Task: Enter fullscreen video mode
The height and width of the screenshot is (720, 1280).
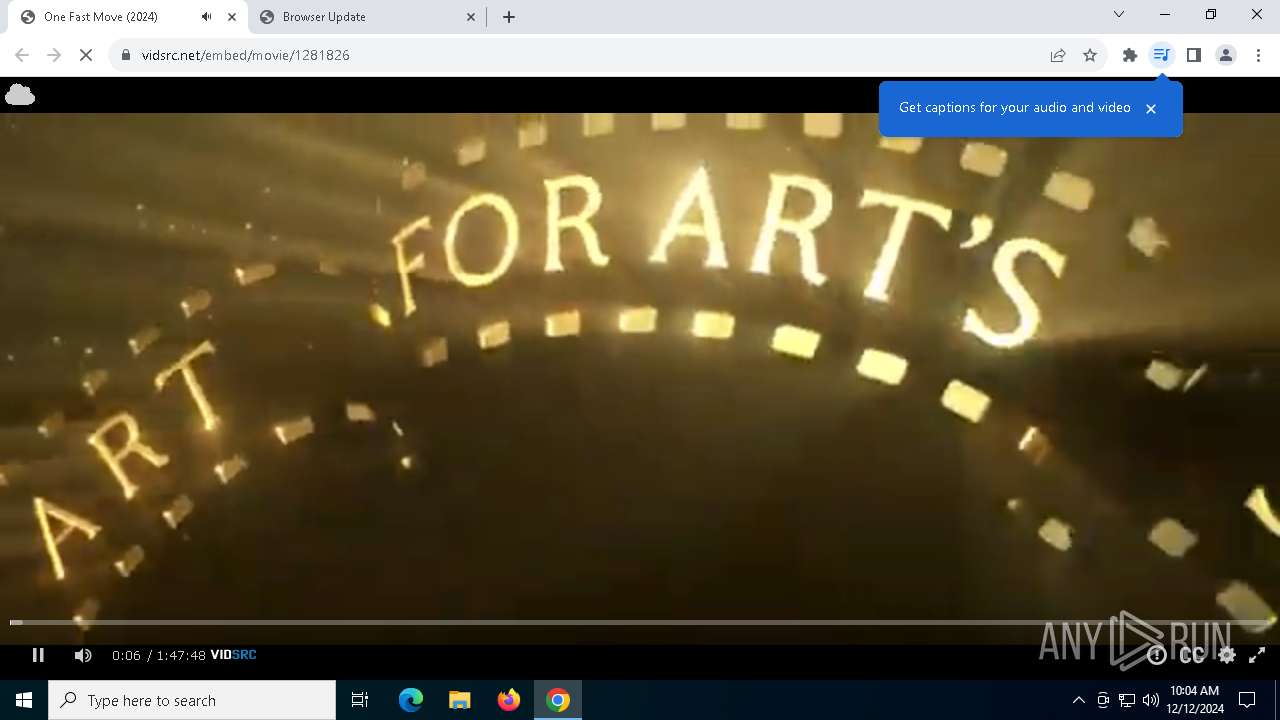Action: [x=1257, y=655]
